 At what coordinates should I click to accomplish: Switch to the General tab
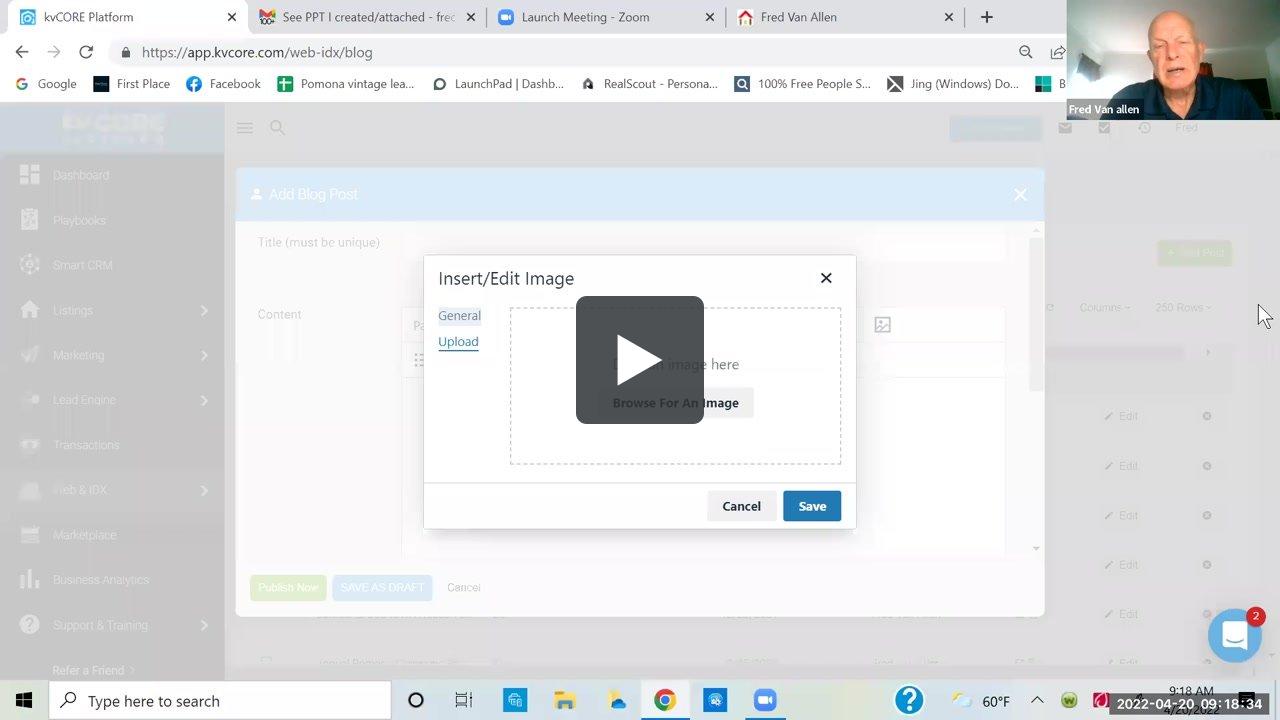coord(459,316)
